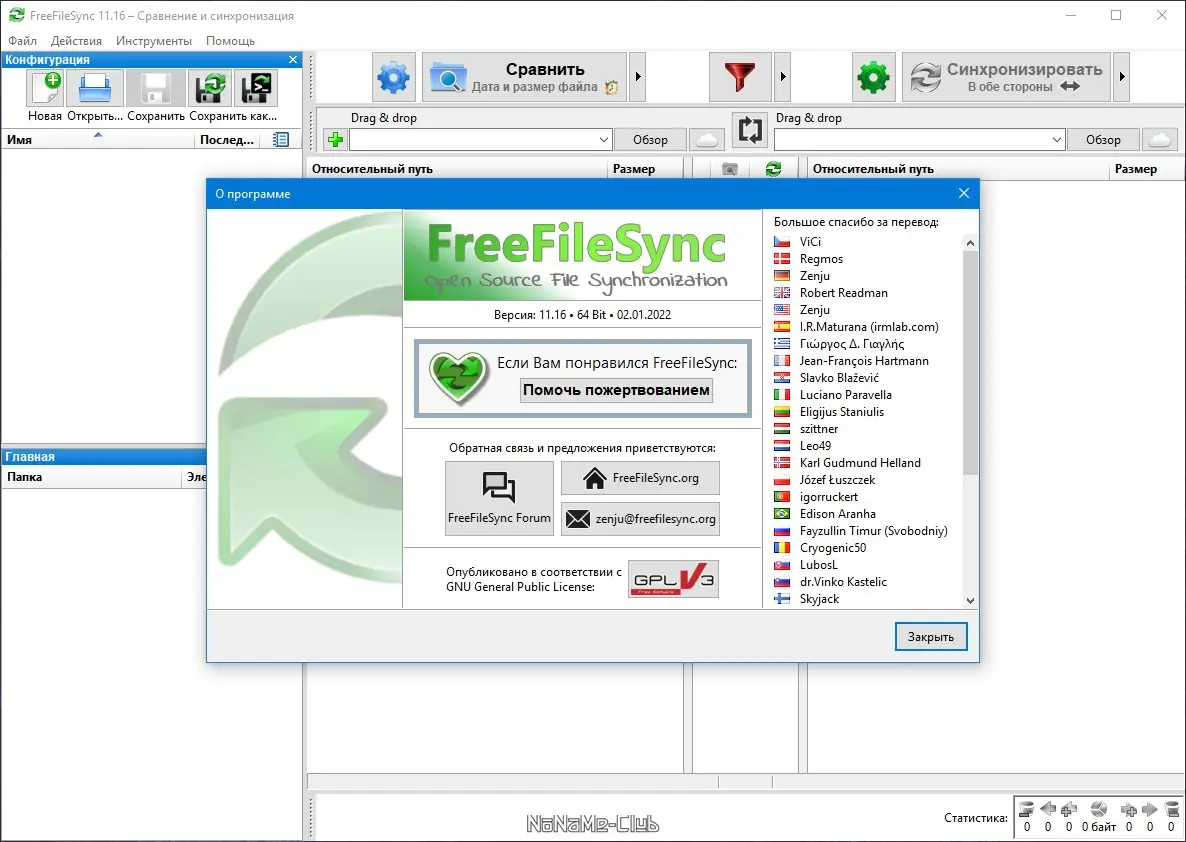This screenshot has height=842, width=1186.
Task: Click the Сохранить floppy disk icon
Action: [156, 88]
